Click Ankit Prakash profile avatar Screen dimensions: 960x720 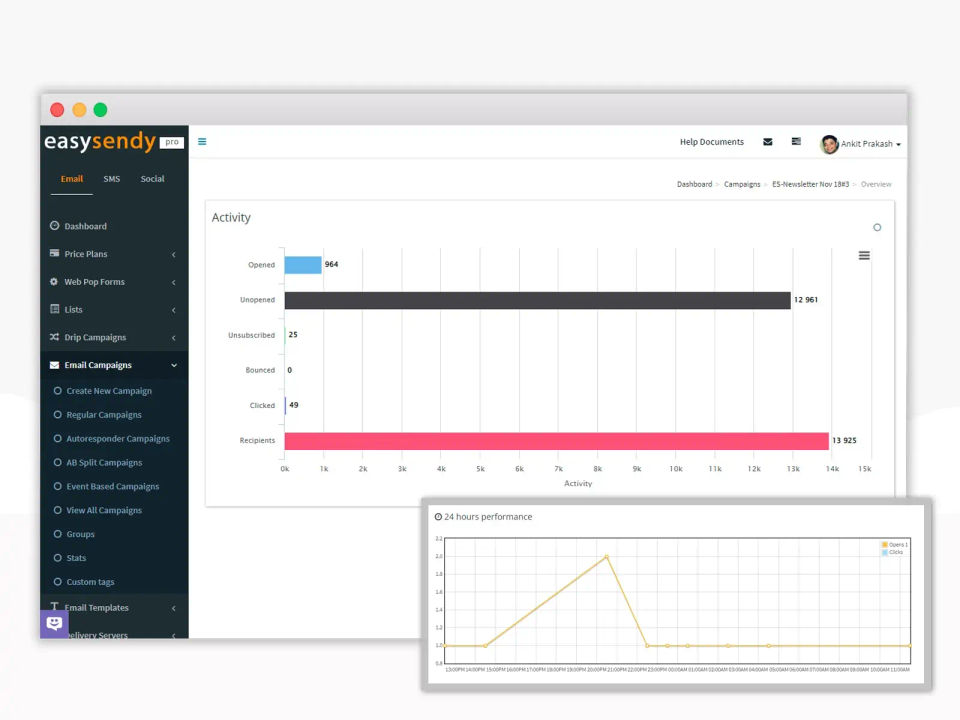(x=830, y=144)
